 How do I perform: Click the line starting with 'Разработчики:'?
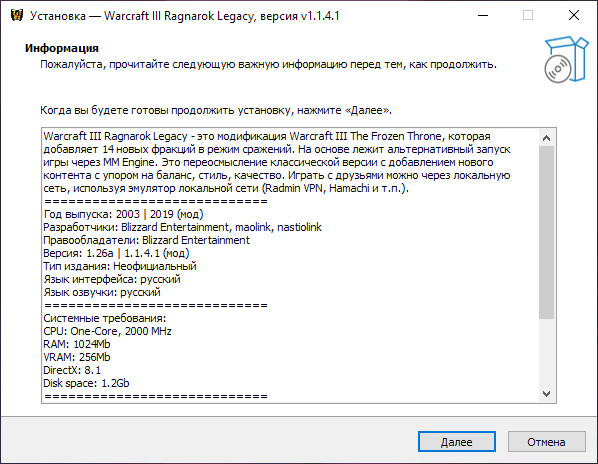point(182,227)
